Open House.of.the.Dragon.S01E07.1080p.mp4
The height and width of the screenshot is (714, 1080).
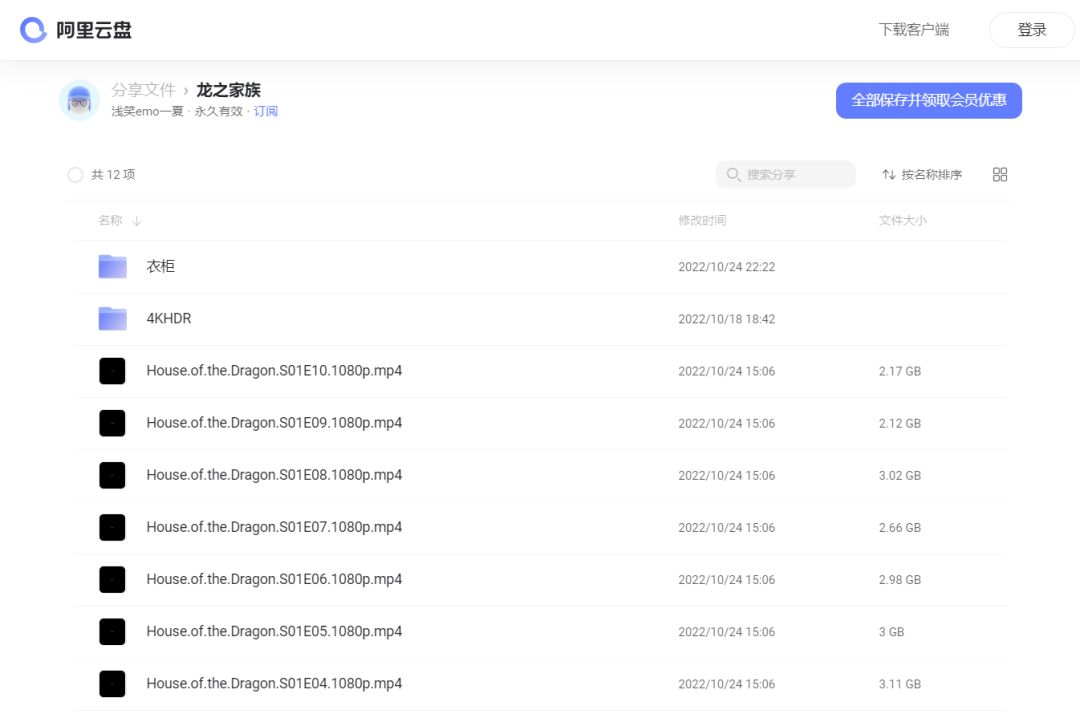274,527
